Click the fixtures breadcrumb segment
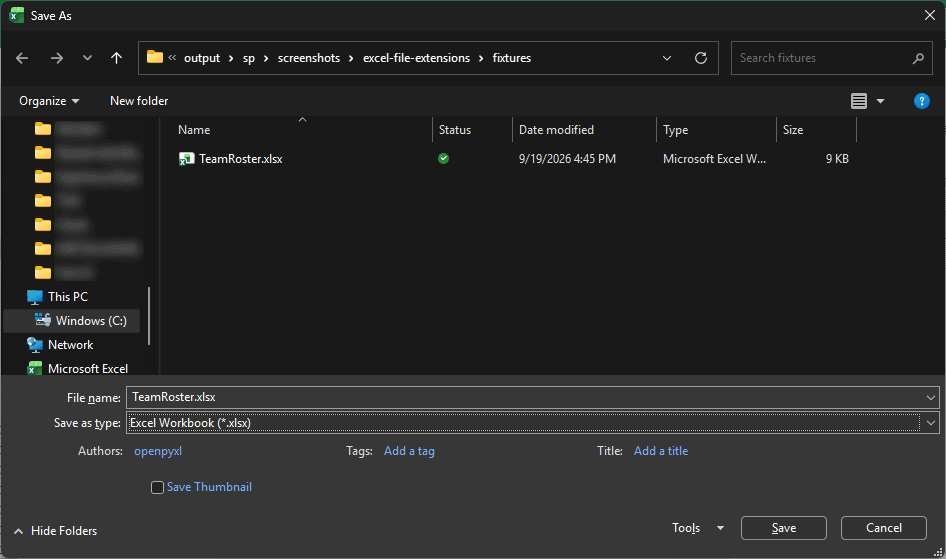Image resolution: width=946 pixels, height=559 pixels. click(x=512, y=58)
